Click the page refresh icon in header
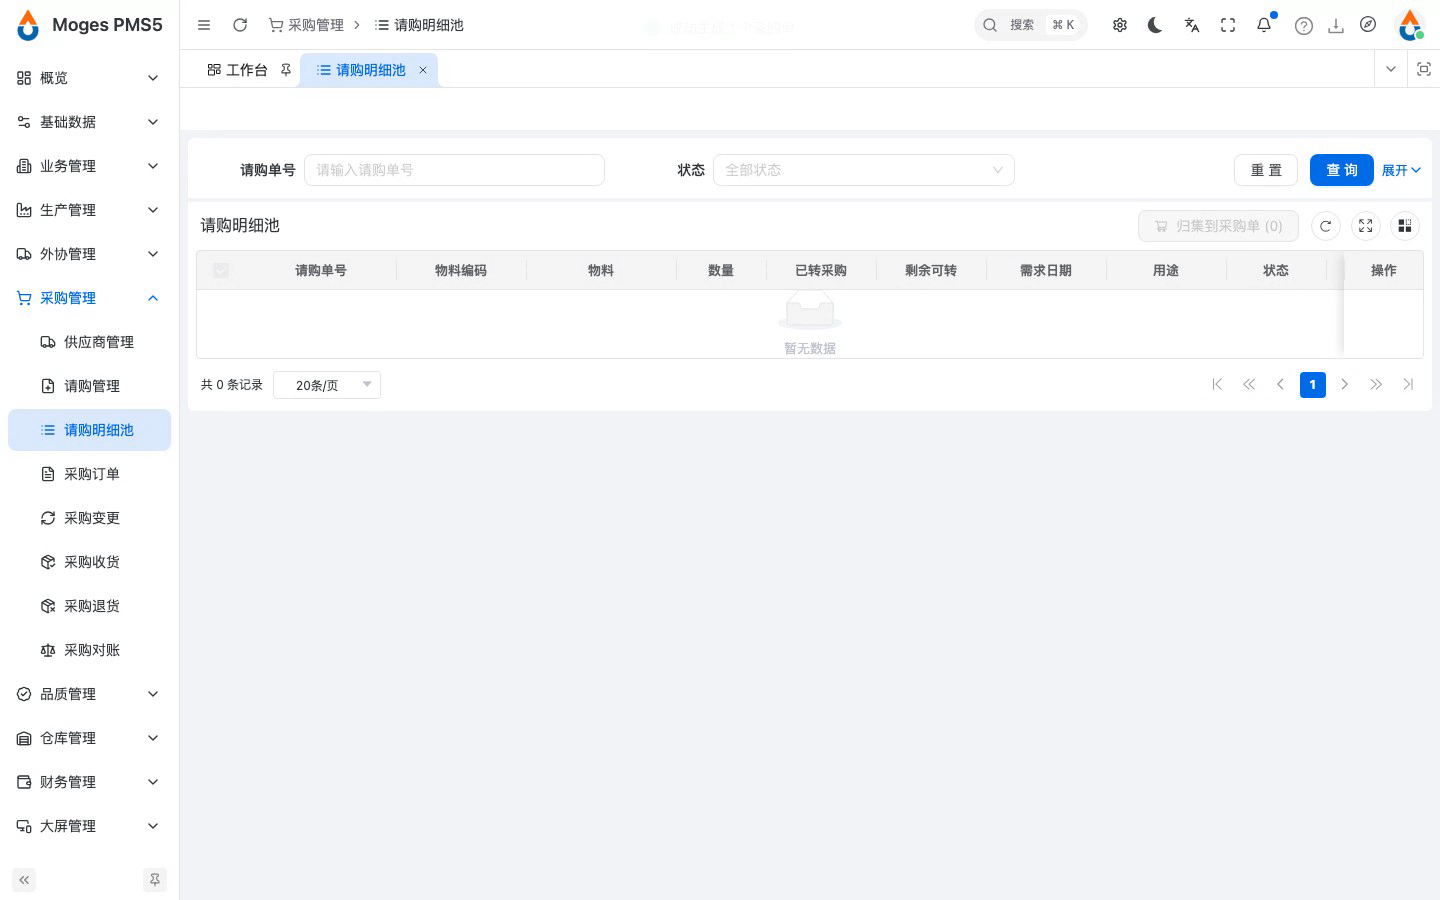This screenshot has width=1440, height=900. tap(240, 25)
